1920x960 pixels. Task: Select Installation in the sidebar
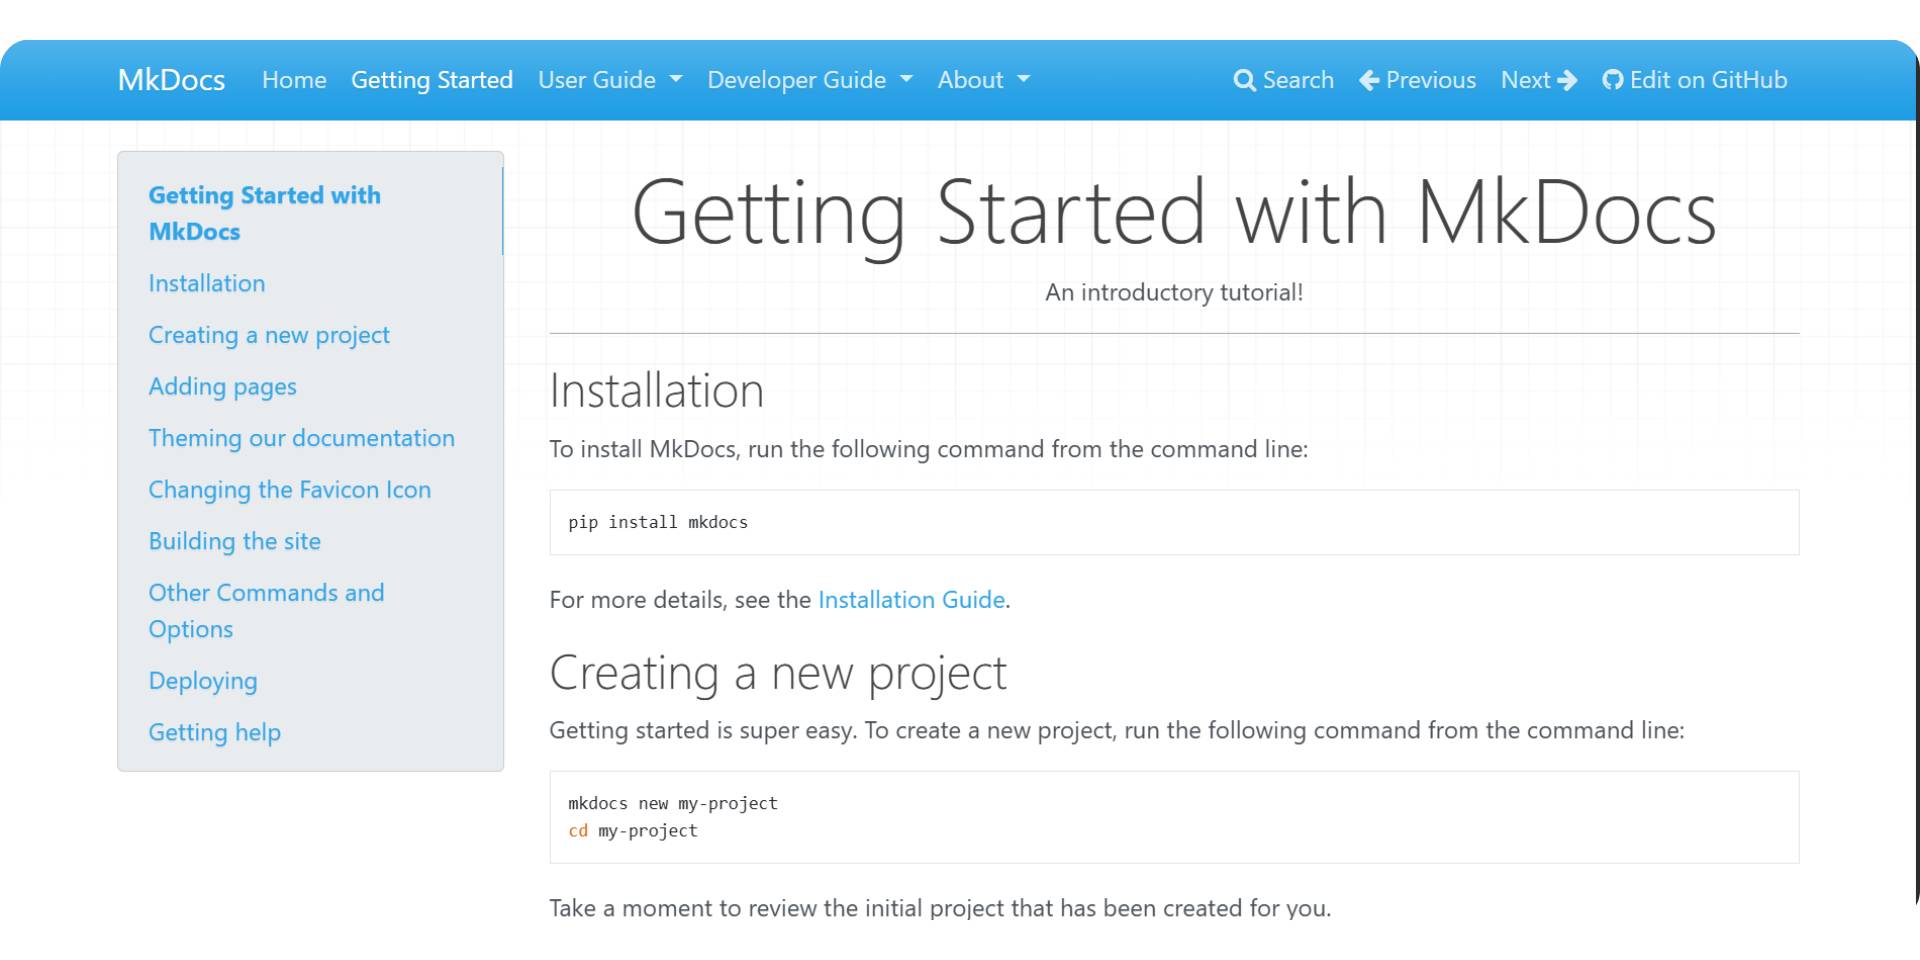tap(206, 283)
